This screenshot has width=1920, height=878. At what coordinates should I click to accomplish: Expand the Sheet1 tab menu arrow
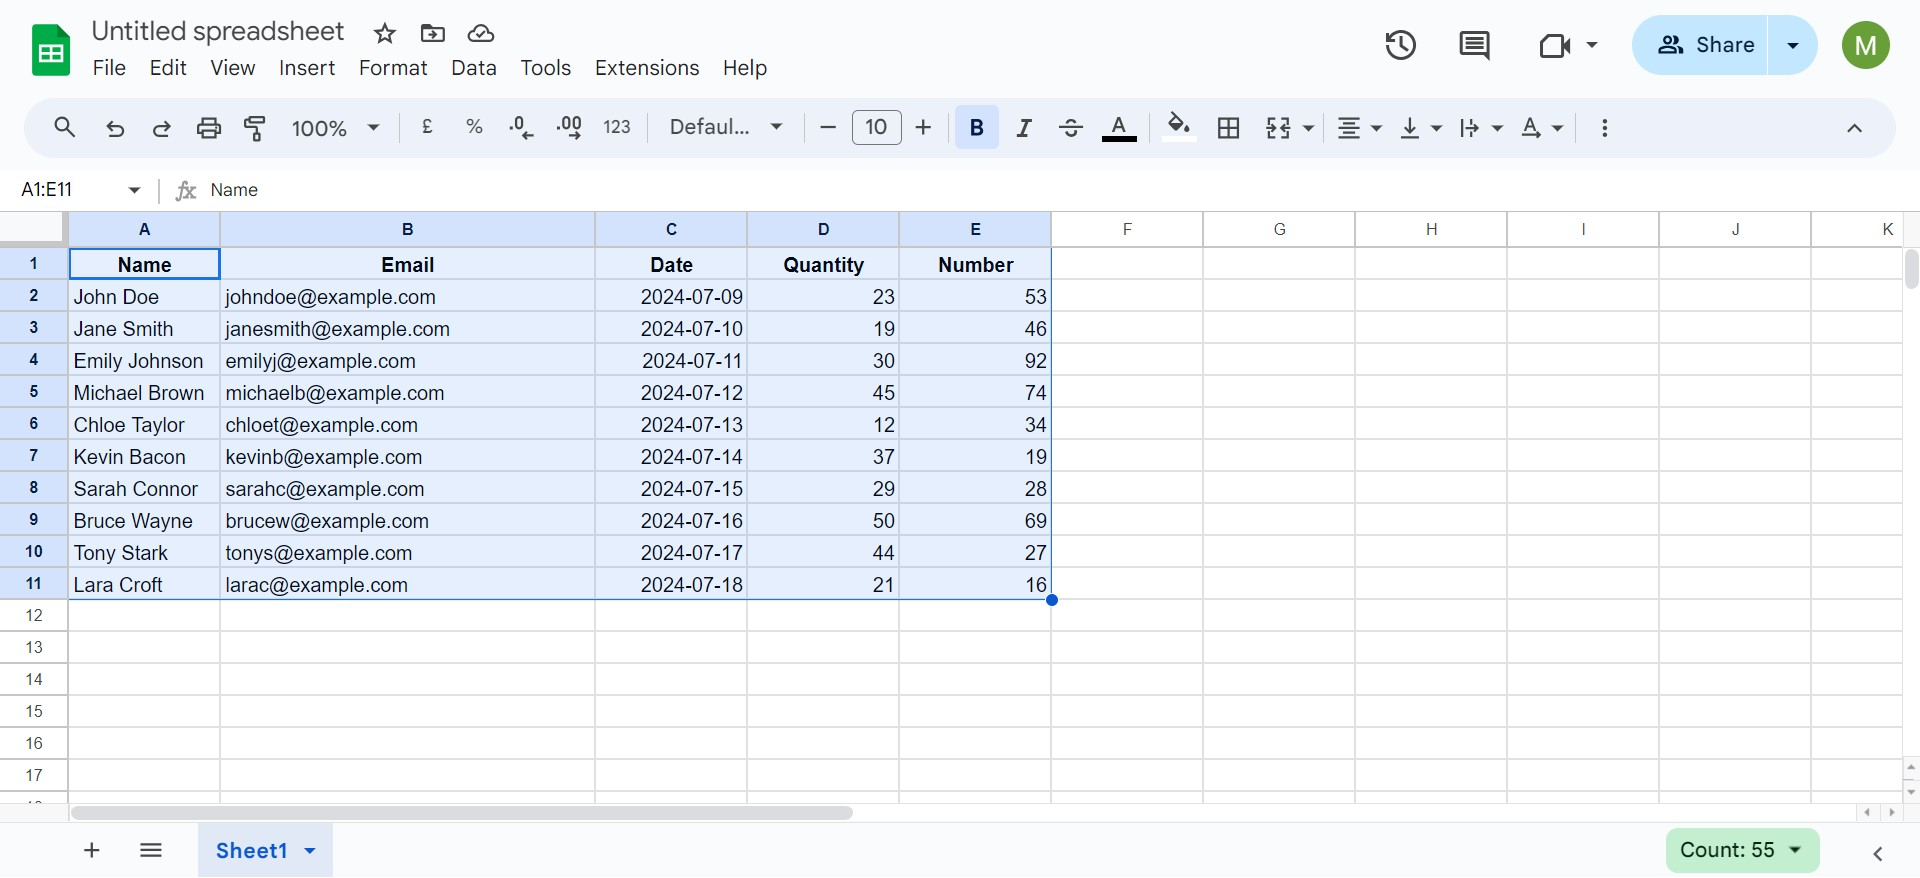point(310,851)
